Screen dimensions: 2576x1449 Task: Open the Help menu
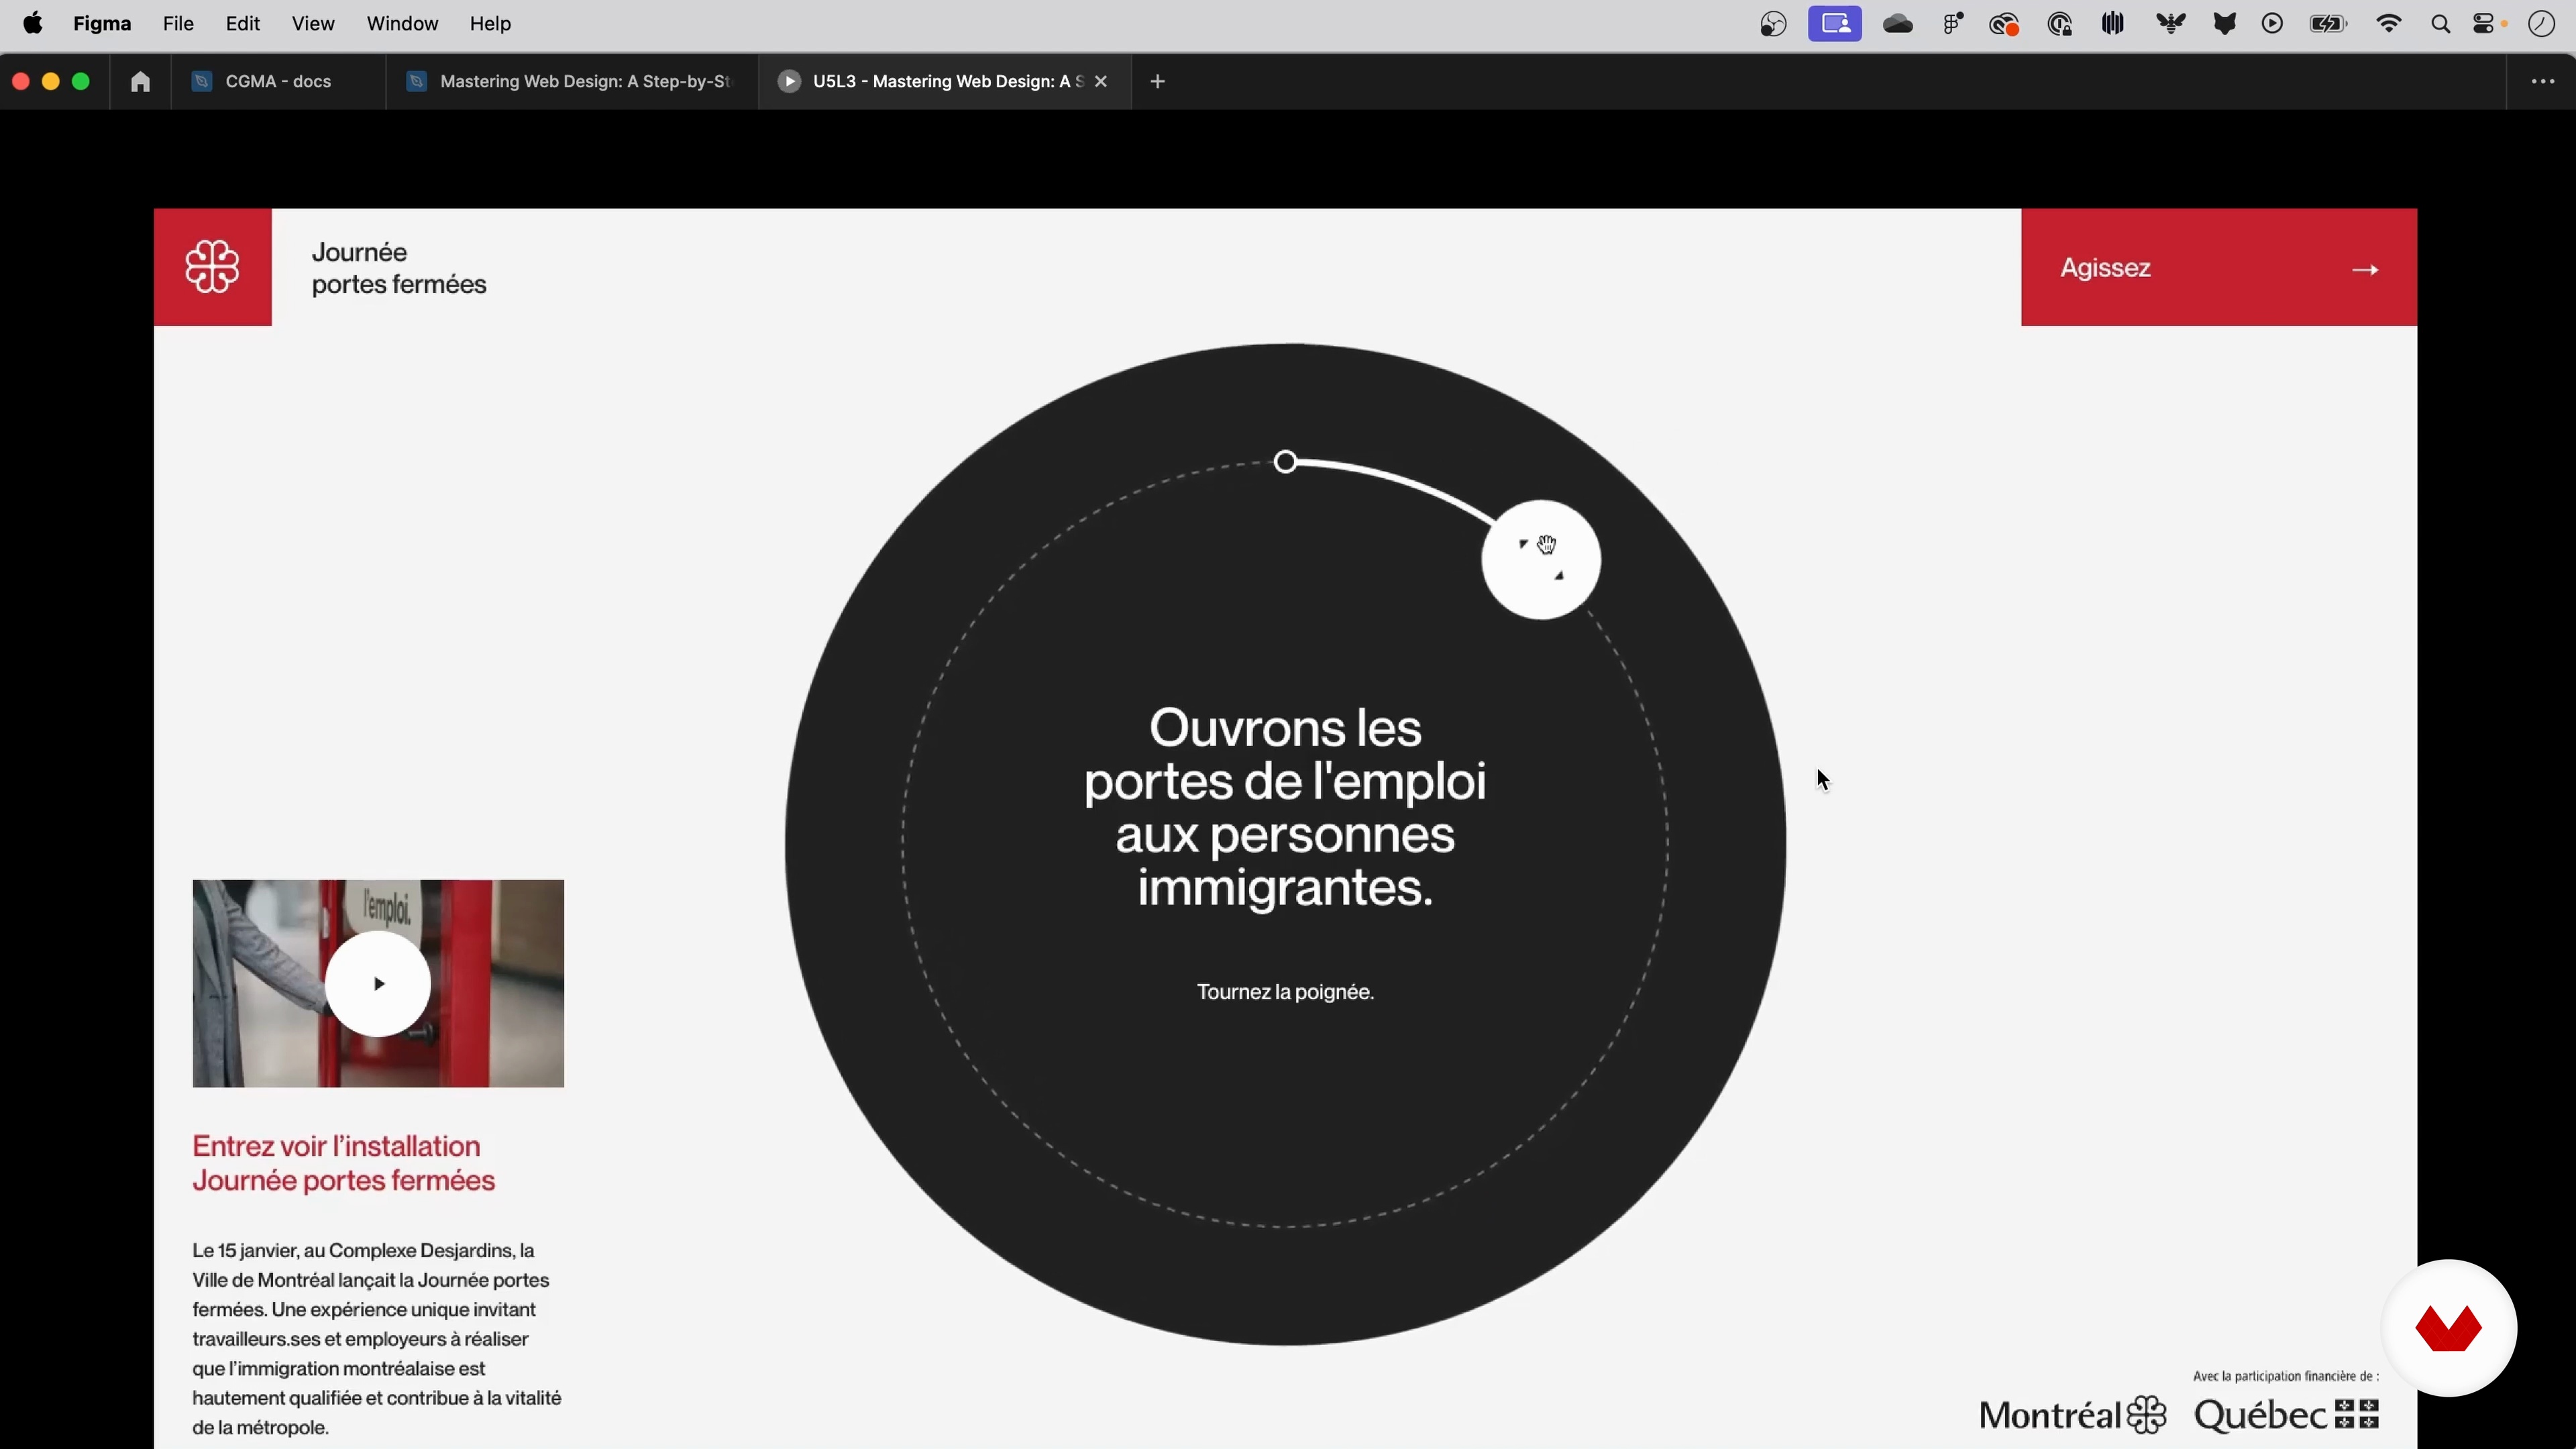[491, 24]
